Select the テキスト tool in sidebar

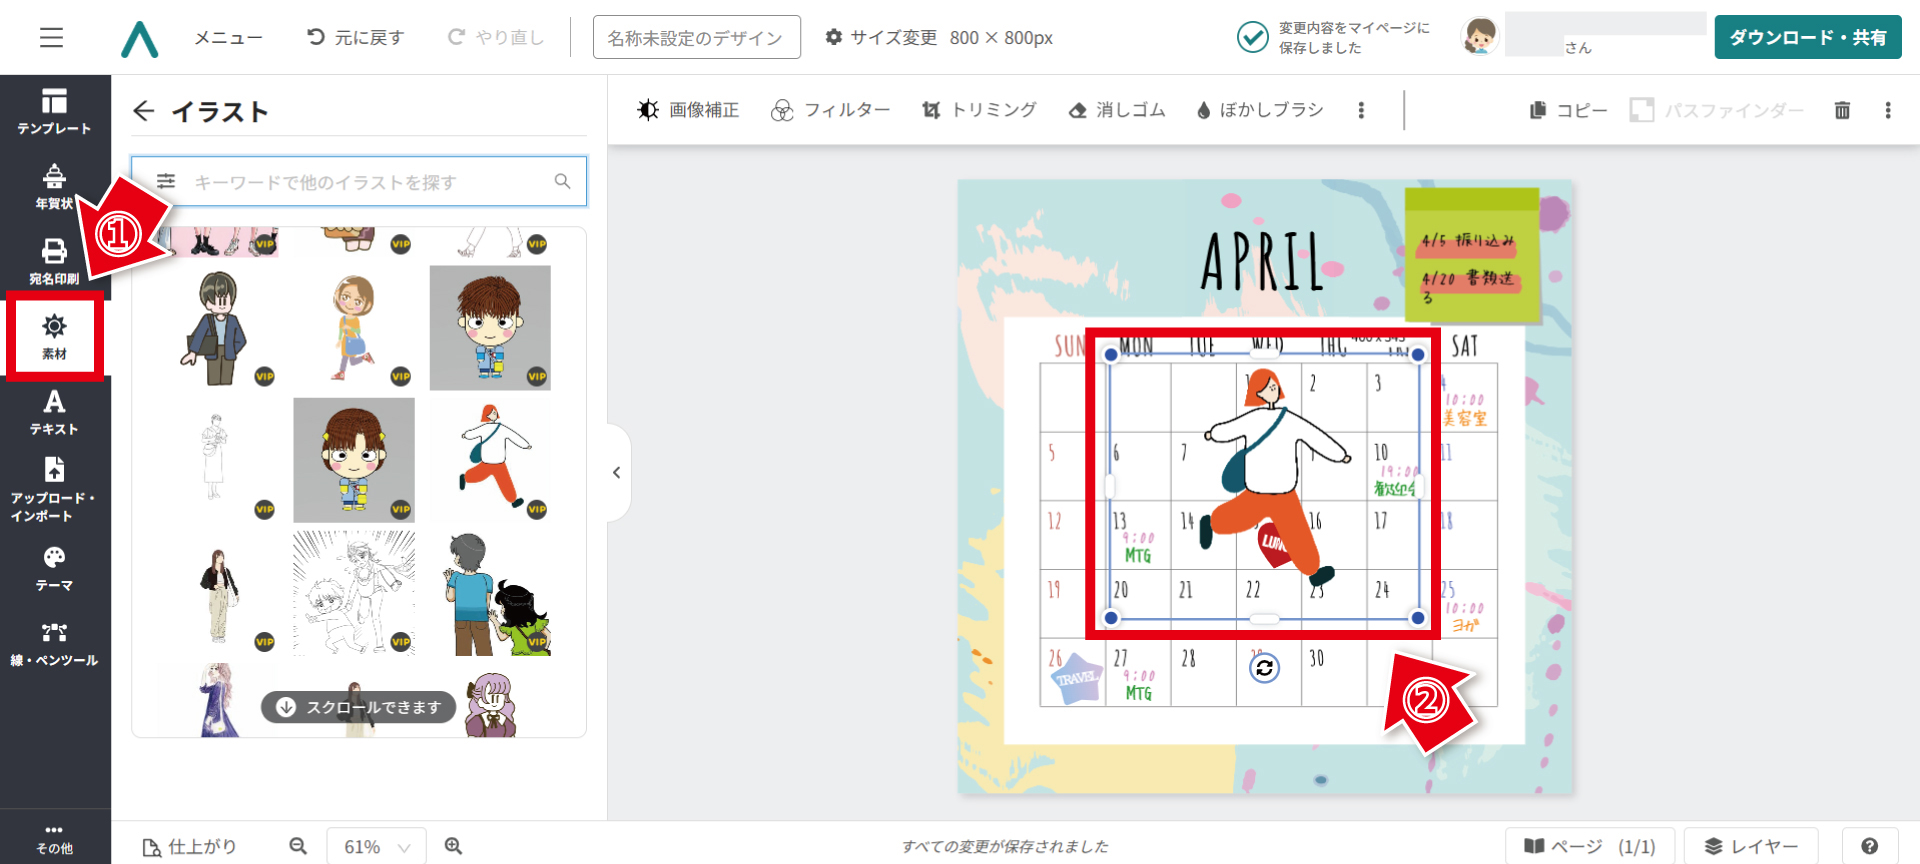click(x=54, y=412)
